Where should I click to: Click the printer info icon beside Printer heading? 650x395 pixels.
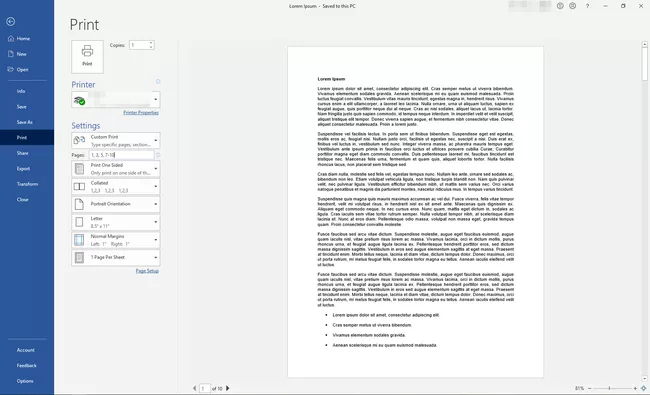pos(158,82)
